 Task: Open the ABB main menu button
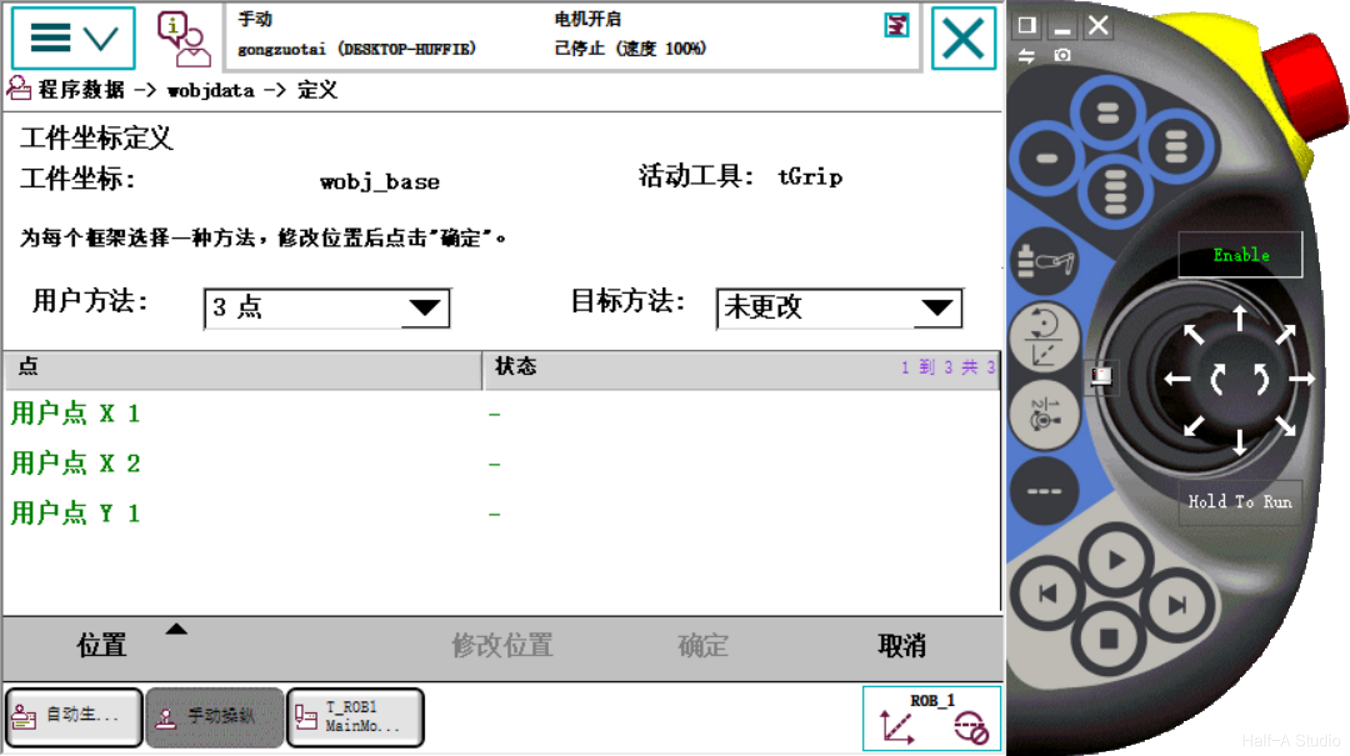(73, 38)
